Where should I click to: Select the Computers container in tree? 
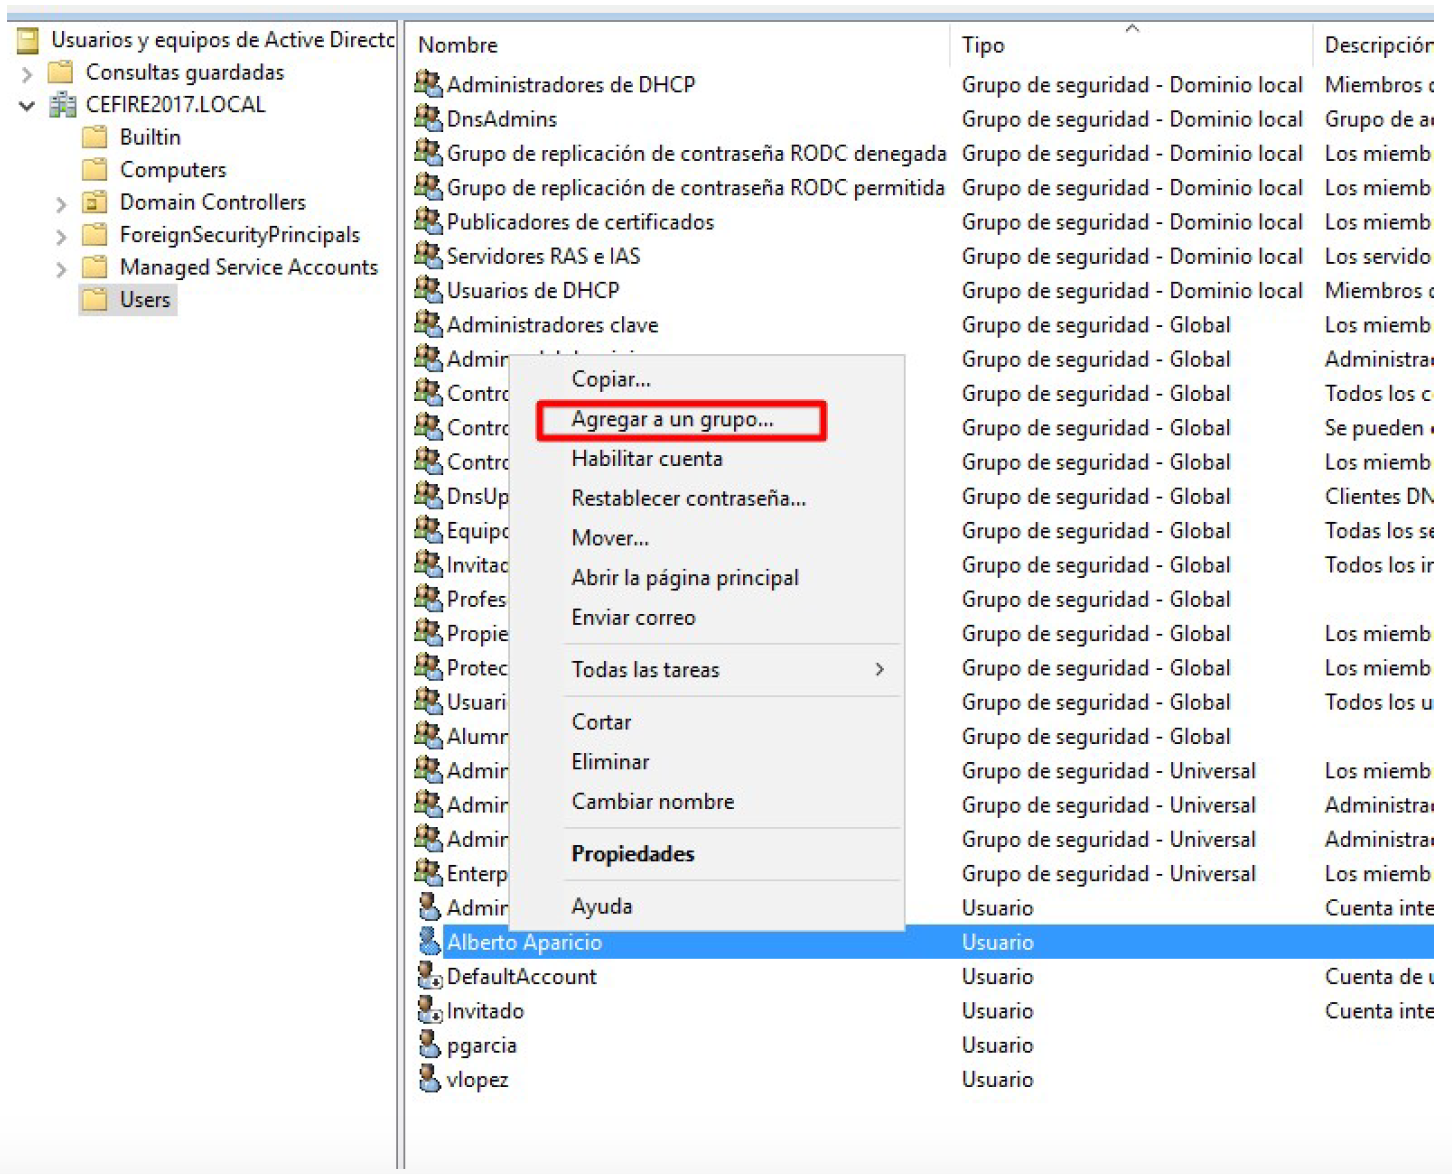(173, 170)
